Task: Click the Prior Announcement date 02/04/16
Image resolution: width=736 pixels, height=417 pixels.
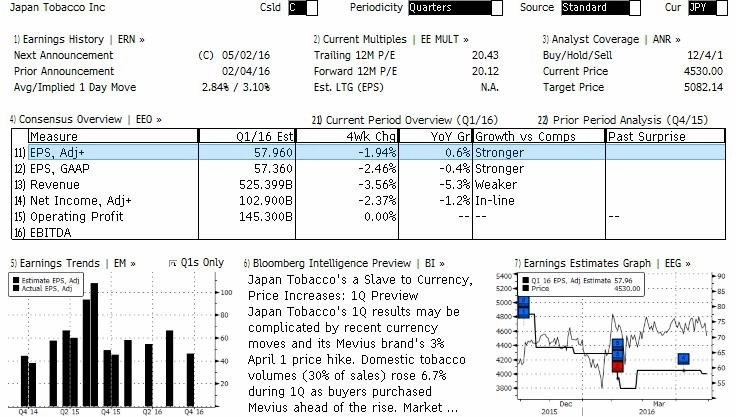Action: (x=246, y=71)
